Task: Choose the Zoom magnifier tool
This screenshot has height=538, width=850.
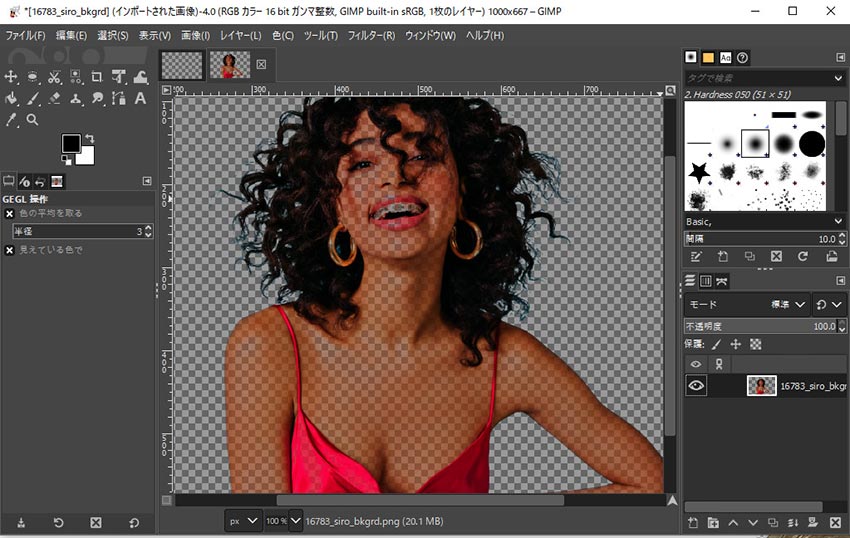Action: (x=32, y=120)
